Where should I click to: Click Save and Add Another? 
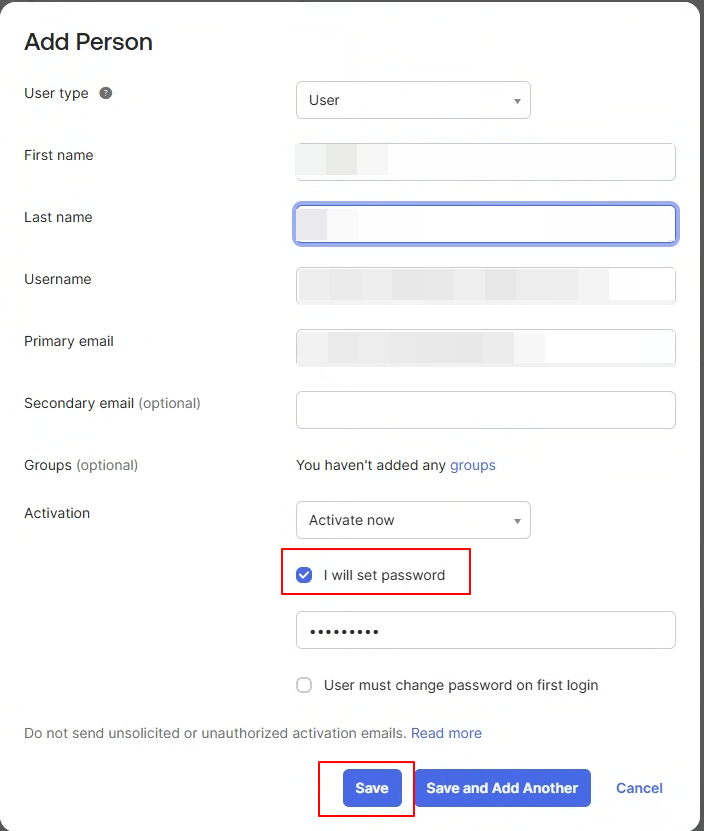pos(503,788)
